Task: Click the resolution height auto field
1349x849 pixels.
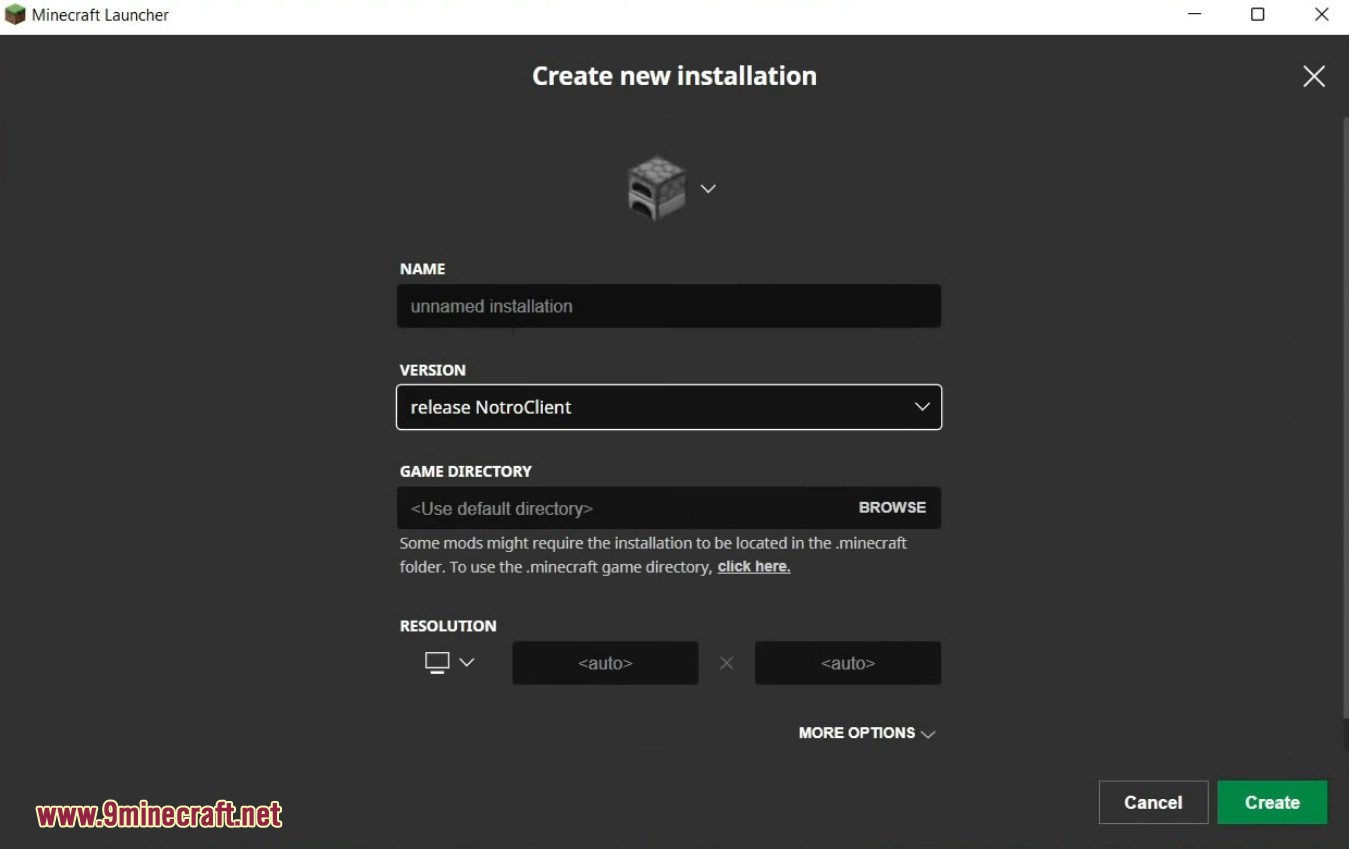Action: (x=847, y=663)
